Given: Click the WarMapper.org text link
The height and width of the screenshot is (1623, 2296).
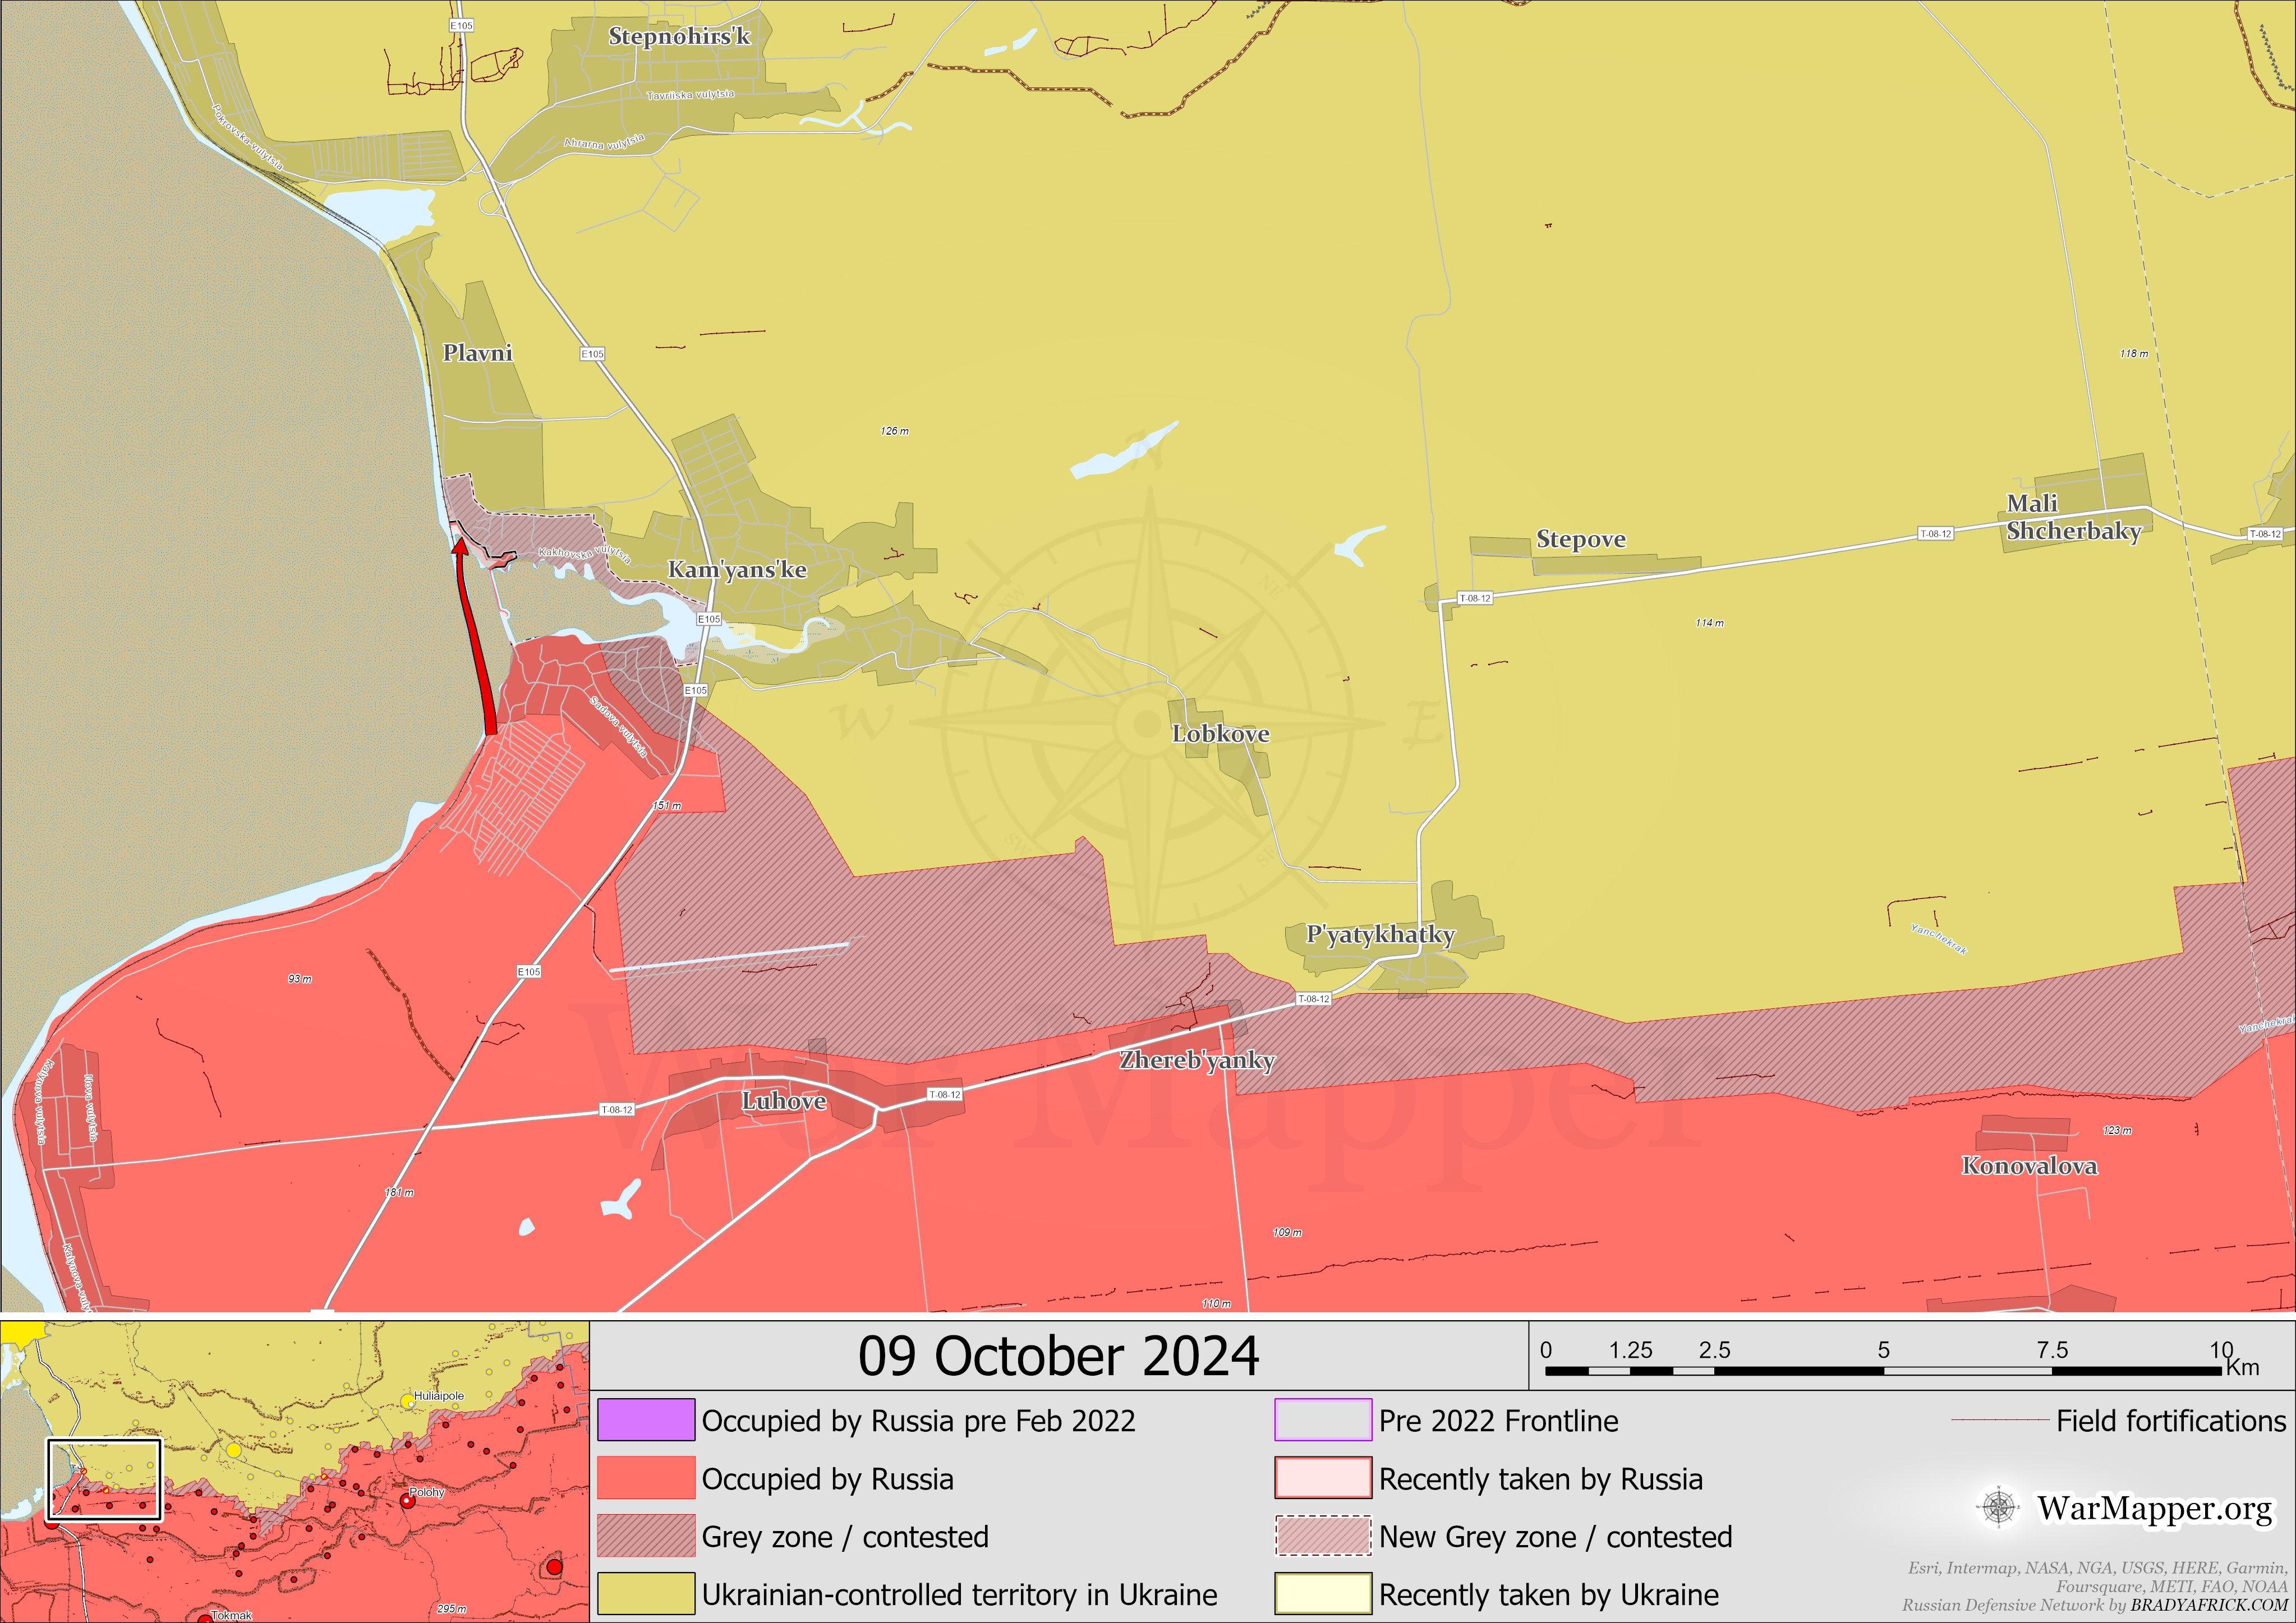Looking at the screenshot, I should 2154,1508.
